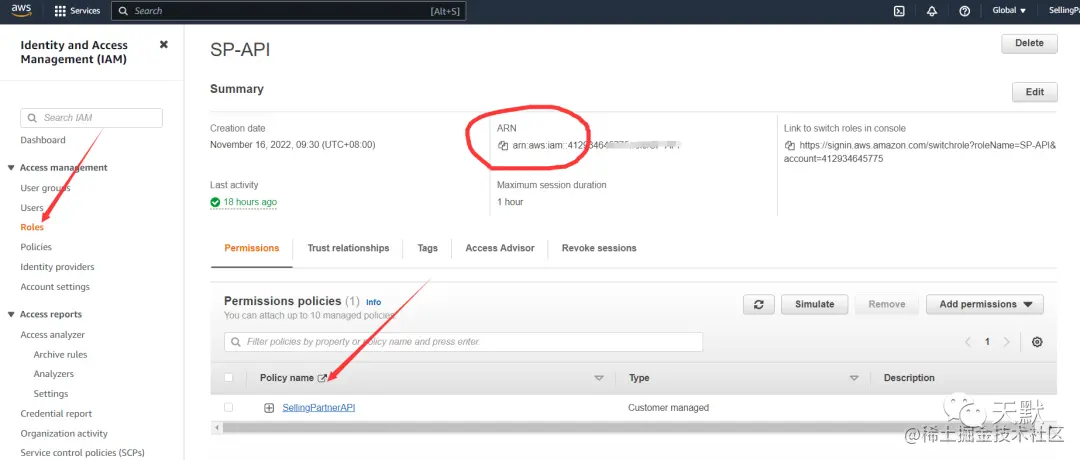
Task: Go to the previous policies page arrow
Action: 968,342
